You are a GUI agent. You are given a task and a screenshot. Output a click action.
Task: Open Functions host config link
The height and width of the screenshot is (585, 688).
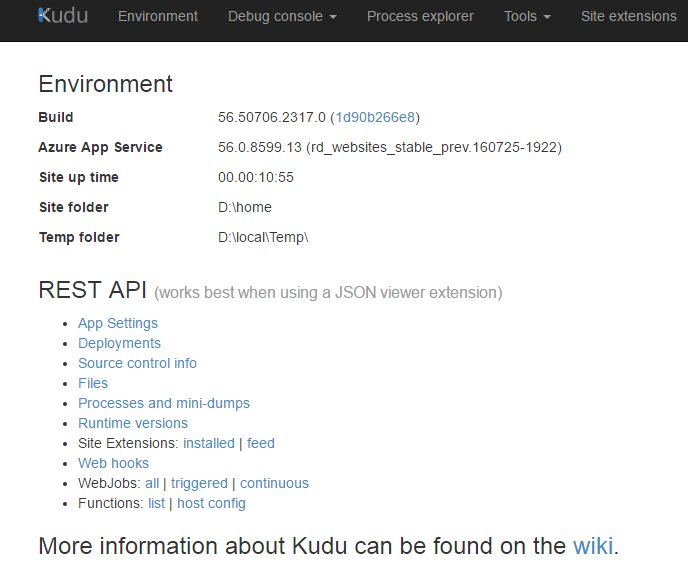[211, 503]
